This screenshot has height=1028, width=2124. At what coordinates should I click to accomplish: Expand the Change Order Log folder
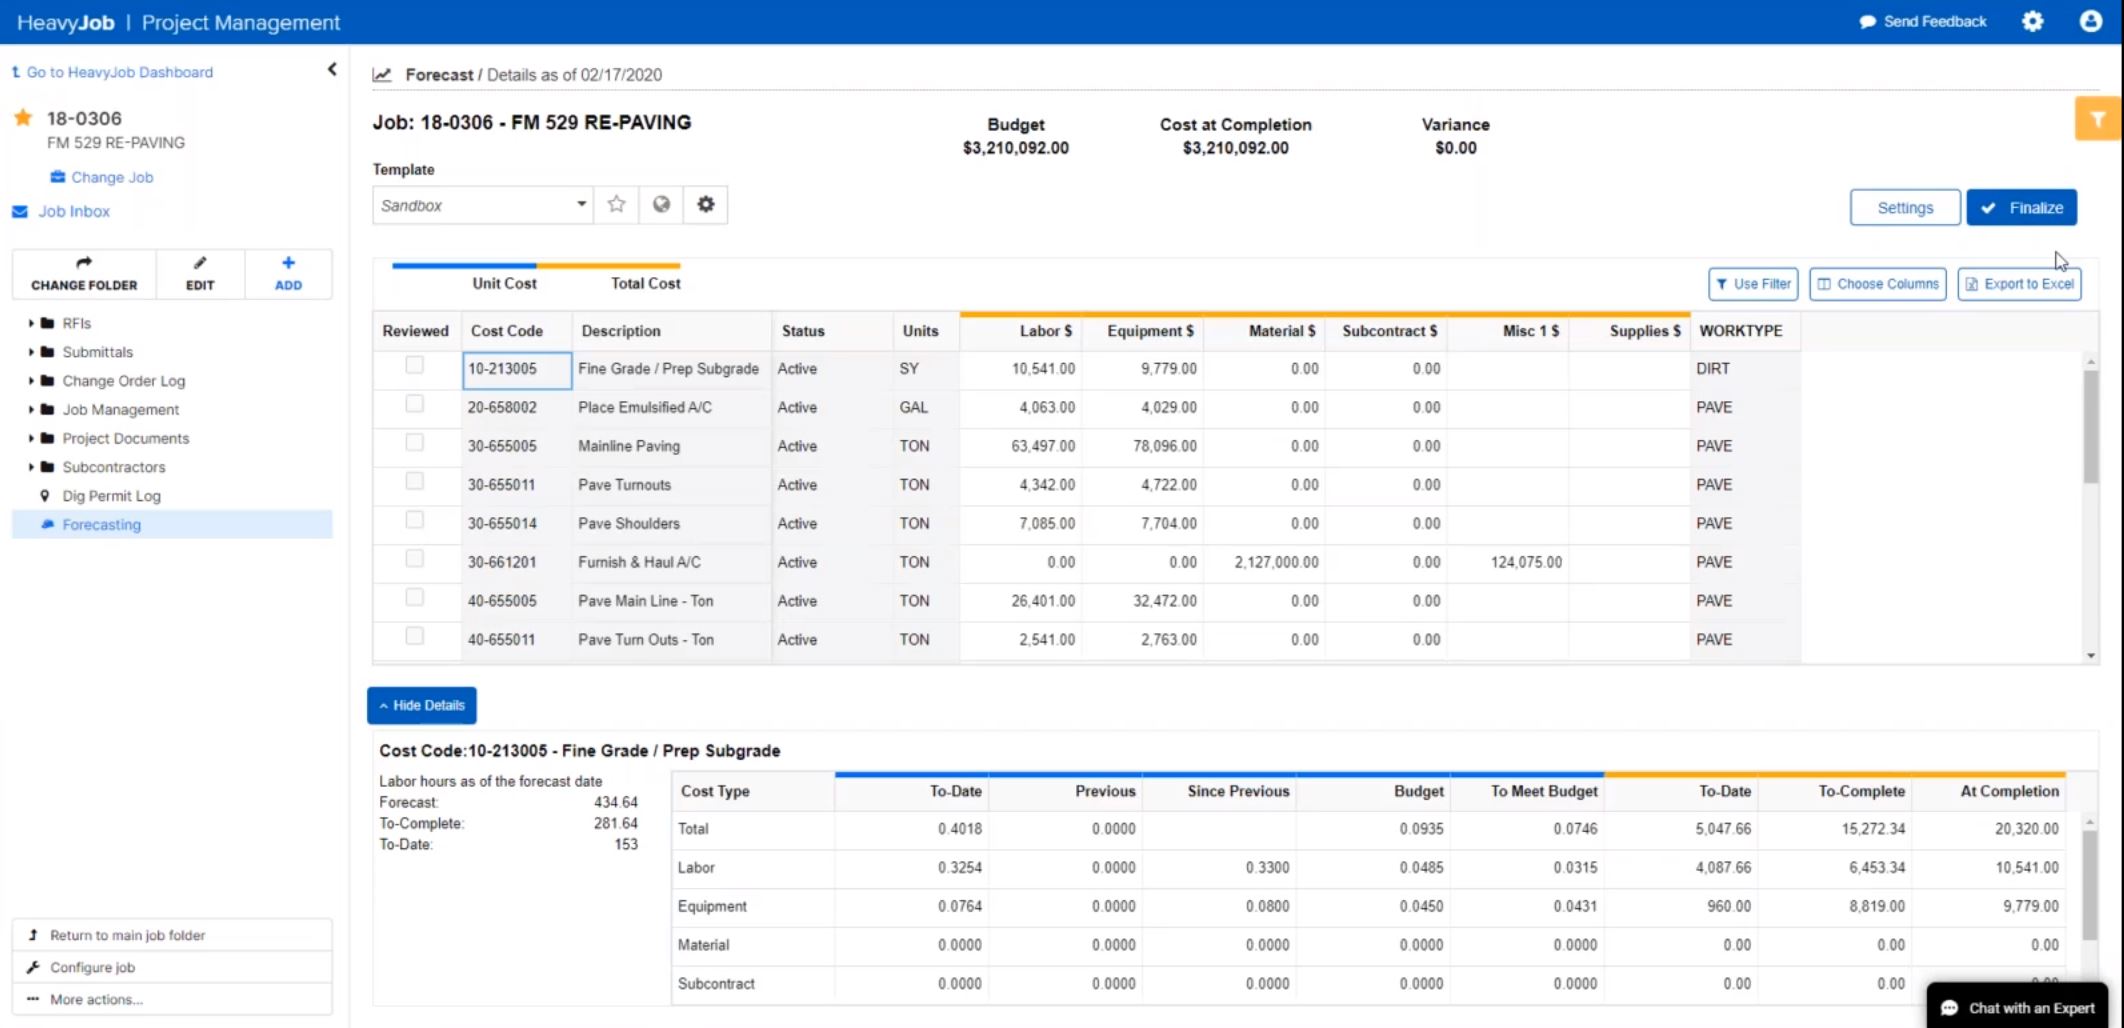[31, 381]
